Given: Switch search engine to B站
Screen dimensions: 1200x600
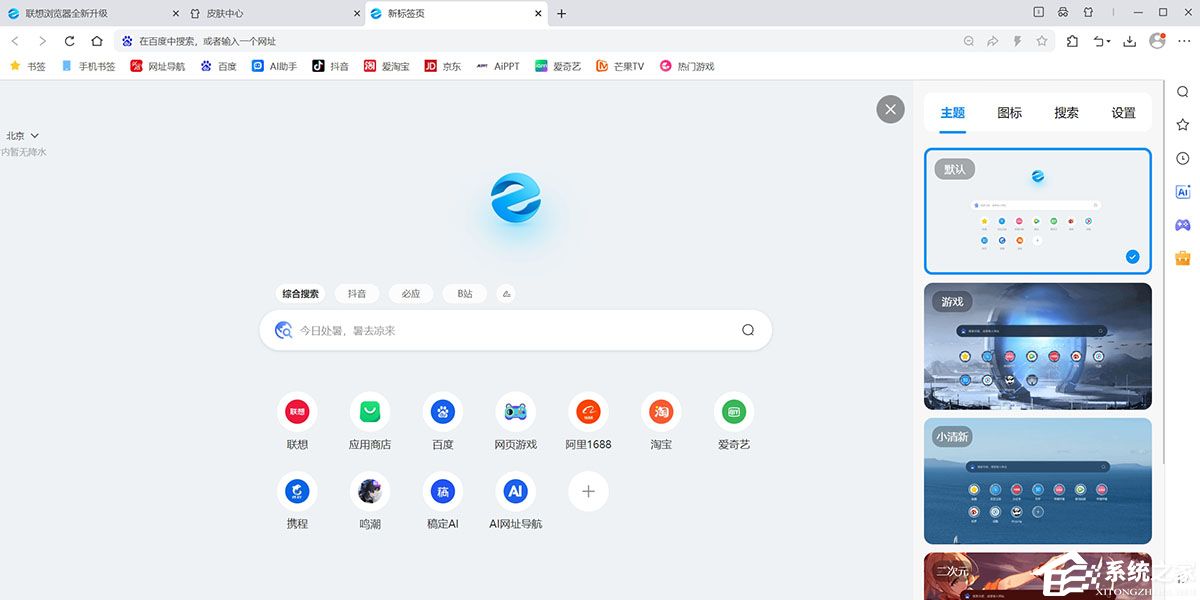Looking at the screenshot, I should pyautogui.click(x=464, y=294).
